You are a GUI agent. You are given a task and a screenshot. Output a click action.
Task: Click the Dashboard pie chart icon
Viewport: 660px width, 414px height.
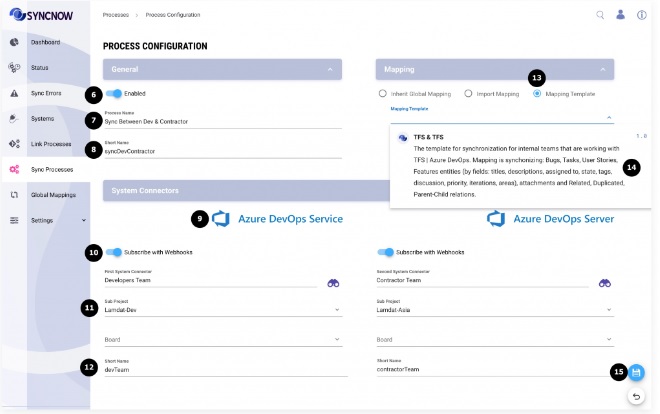tap(14, 42)
